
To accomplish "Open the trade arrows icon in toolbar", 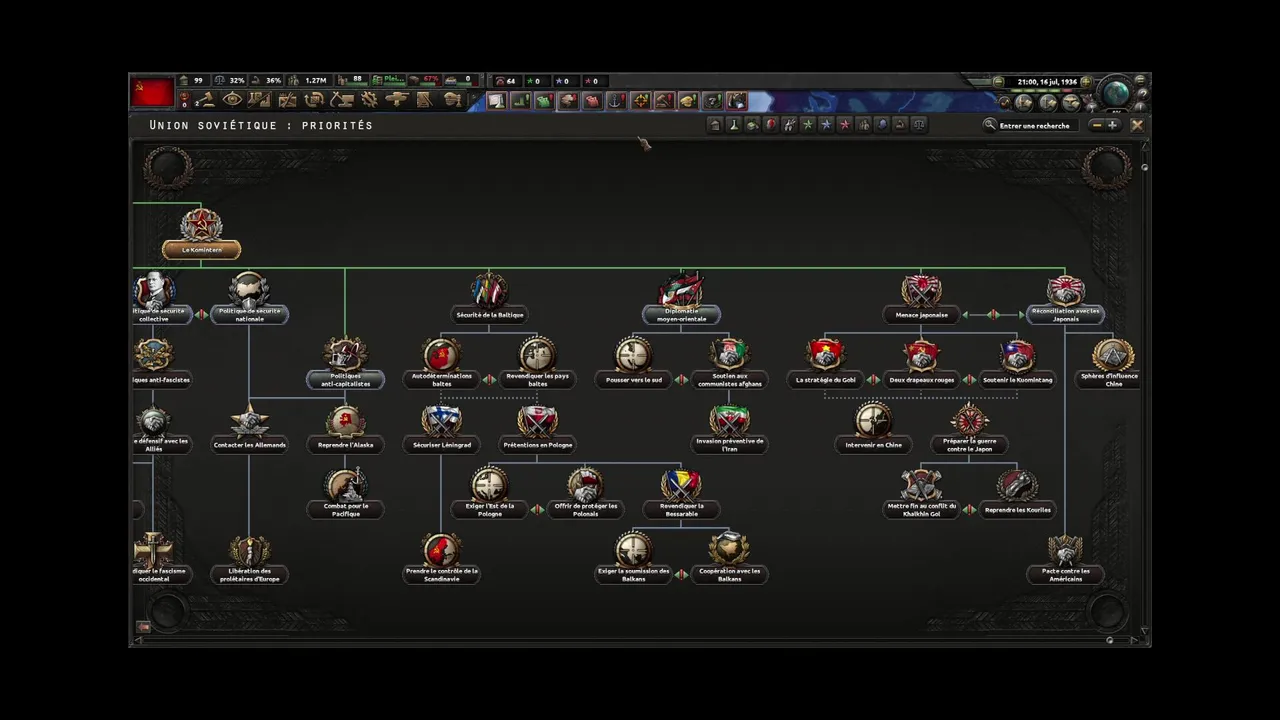I will [314, 99].
